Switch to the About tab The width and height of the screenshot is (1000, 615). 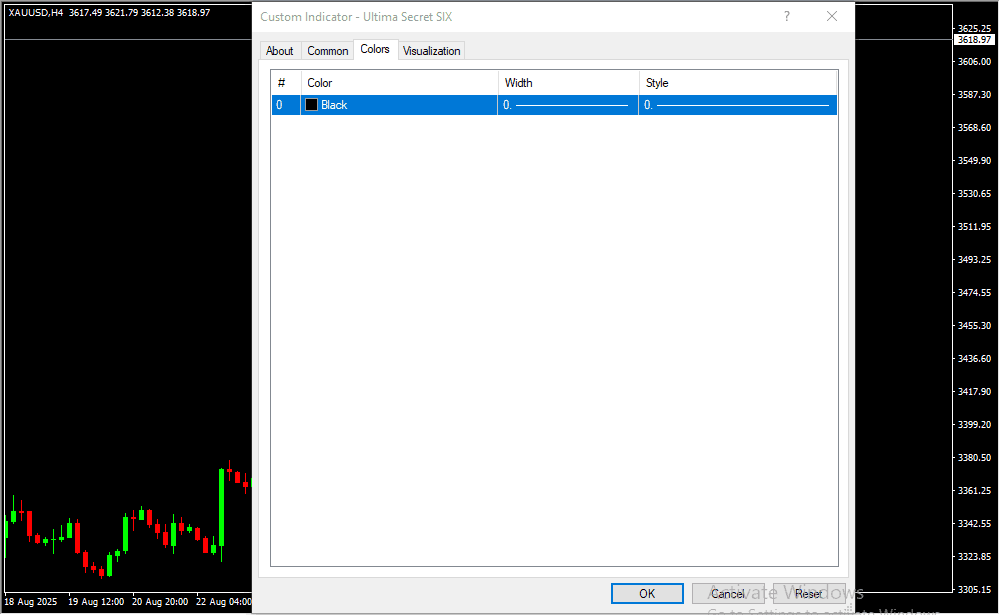[280, 51]
